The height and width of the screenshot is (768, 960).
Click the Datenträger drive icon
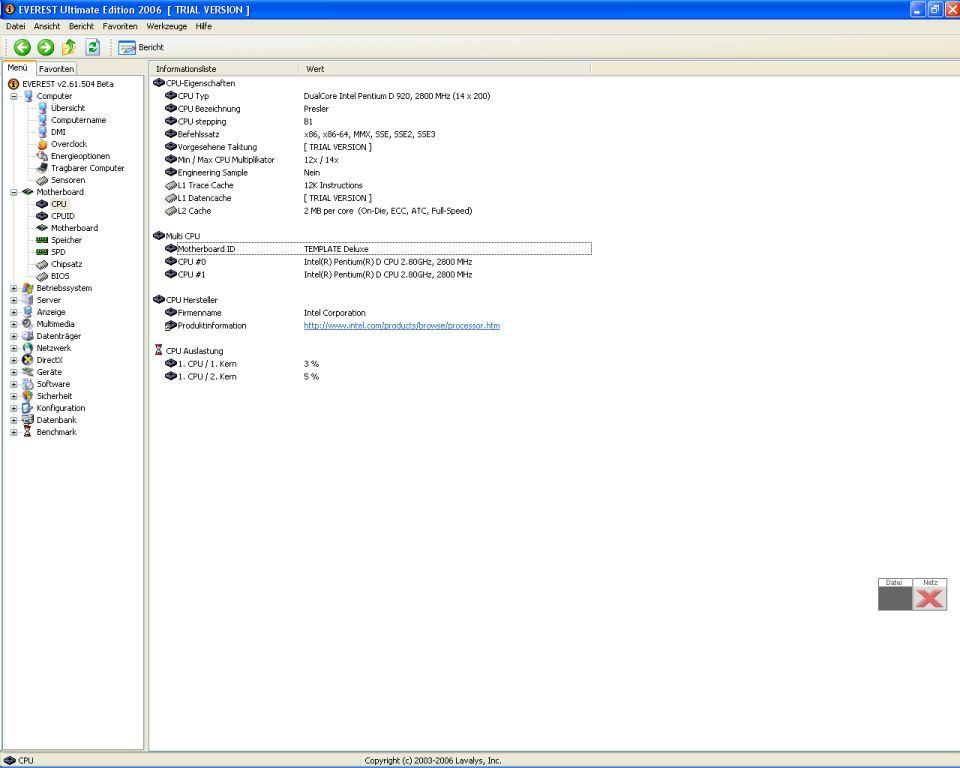pyautogui.click(x=28, y=336)
